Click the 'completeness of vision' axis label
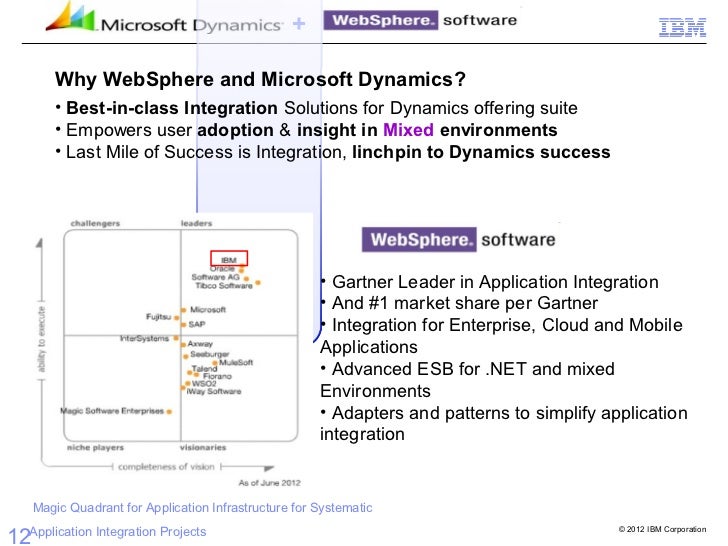Screen dimensions: 728x546 pyautogui.click(x=166, y=467)
